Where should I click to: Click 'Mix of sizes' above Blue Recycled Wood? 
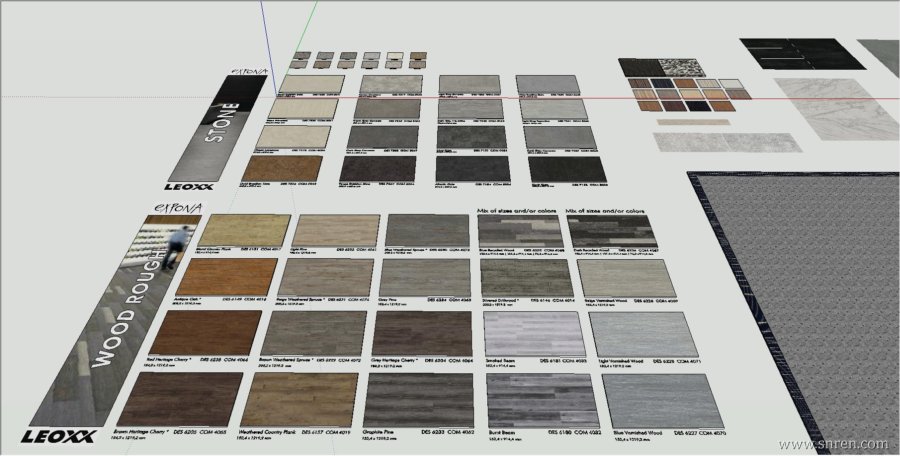[x=516, y=211]
